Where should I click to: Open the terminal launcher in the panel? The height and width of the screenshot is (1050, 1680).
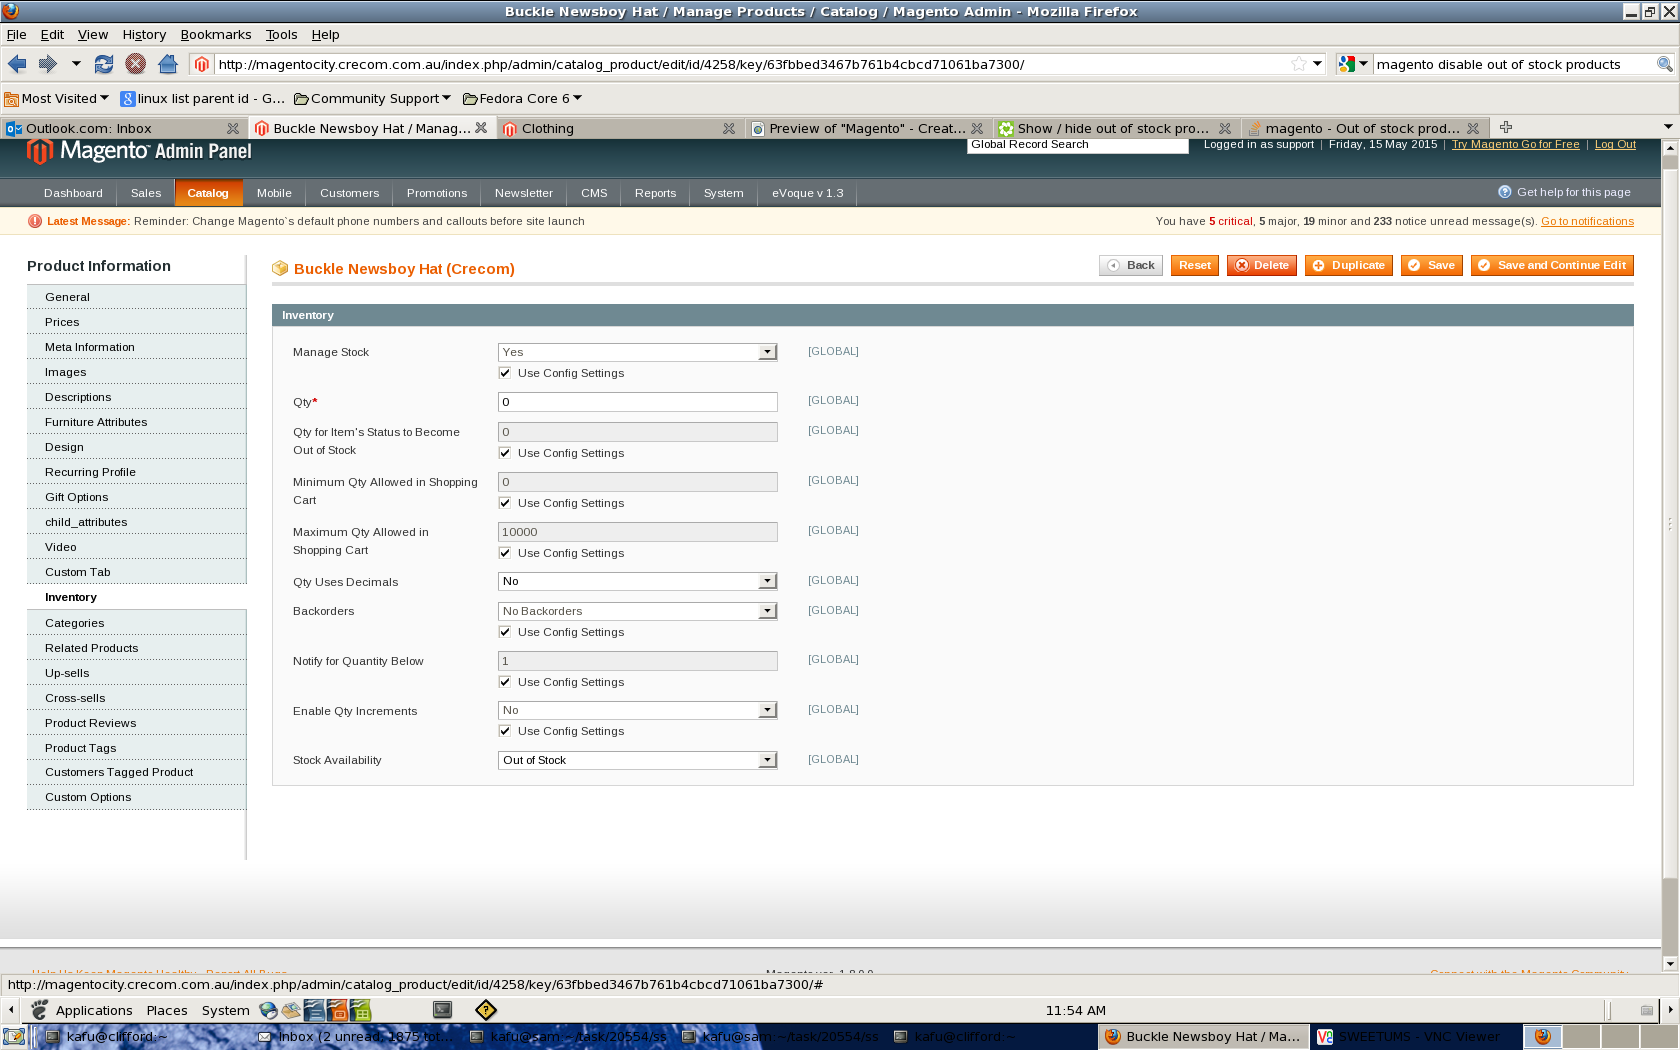442,1010
